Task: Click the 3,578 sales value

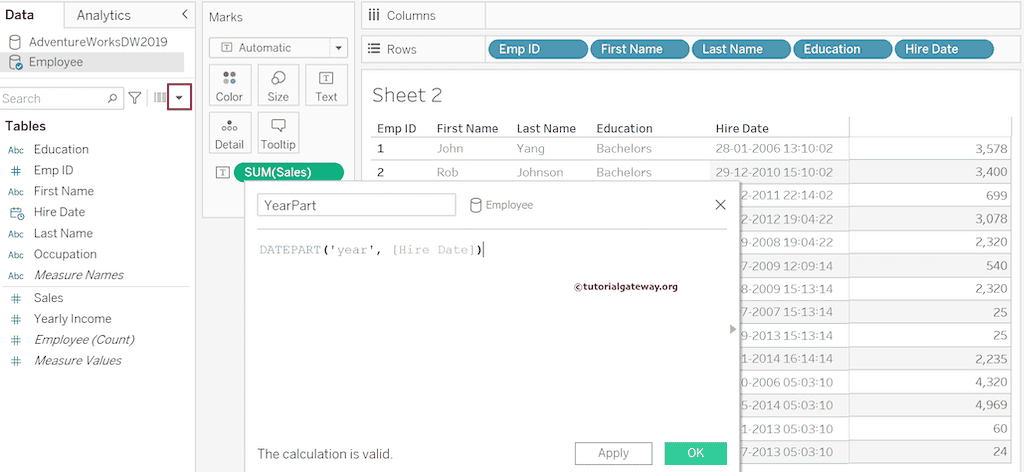Action: (991, 149)
